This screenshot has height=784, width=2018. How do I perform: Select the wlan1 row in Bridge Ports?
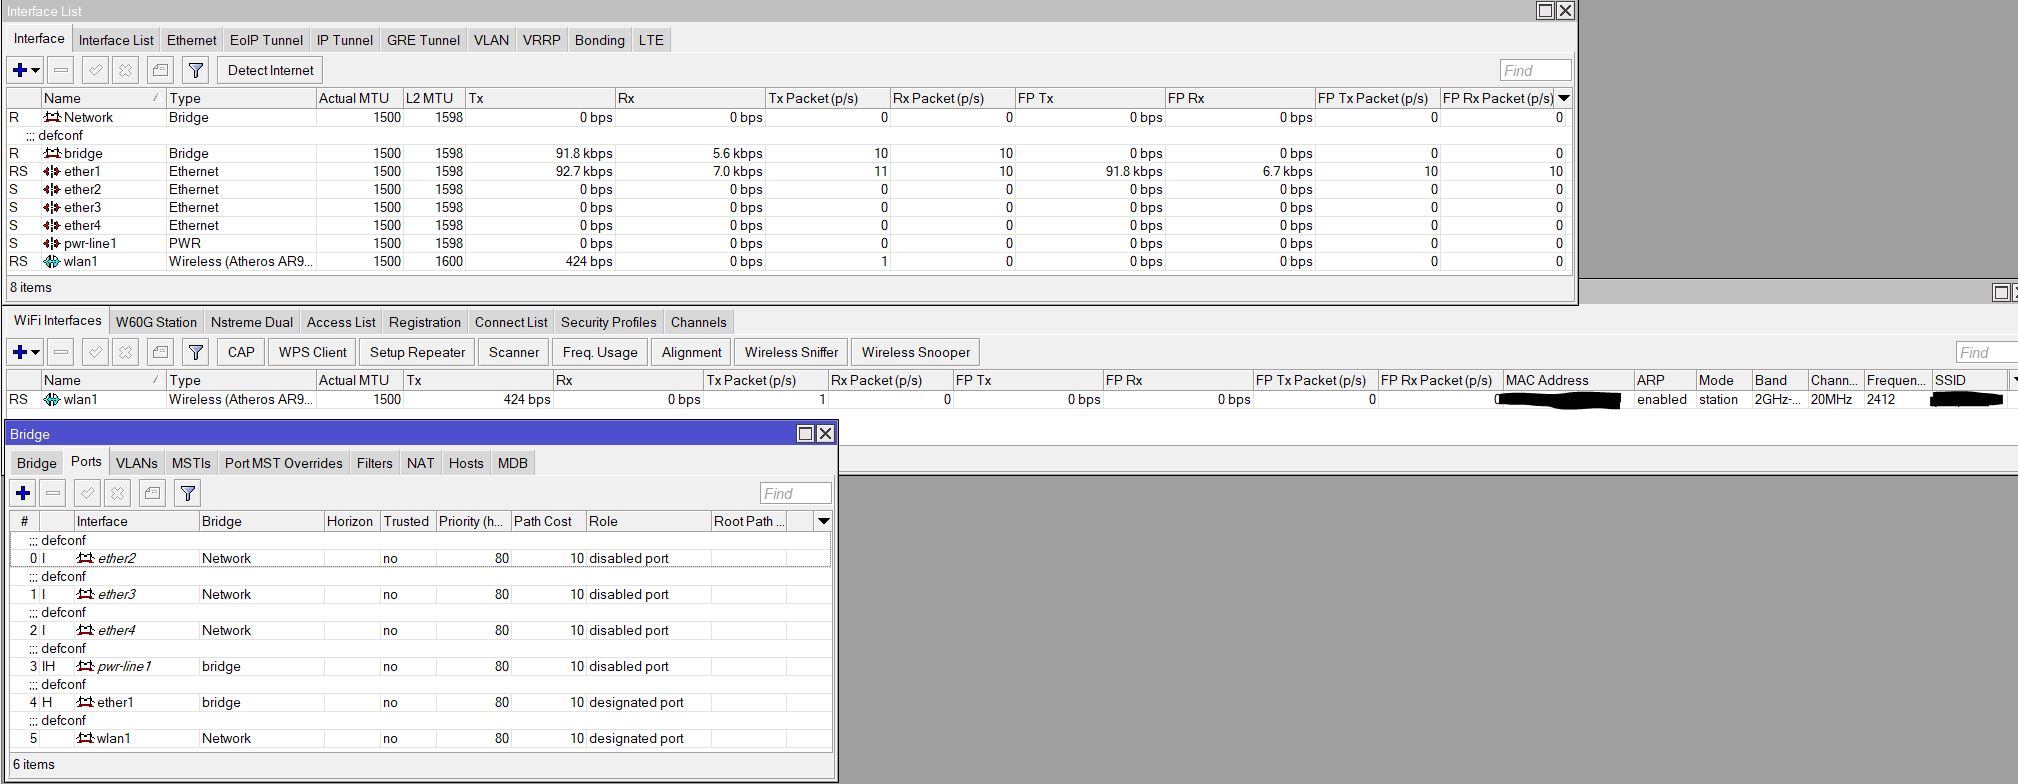pos(420,738)
